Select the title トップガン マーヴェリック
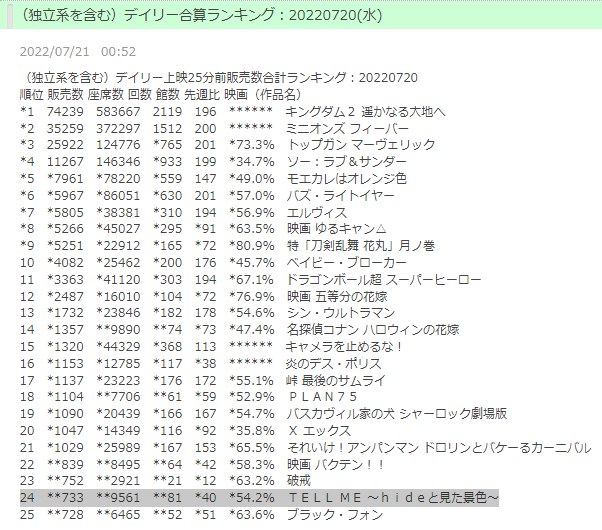 (361, 145)
